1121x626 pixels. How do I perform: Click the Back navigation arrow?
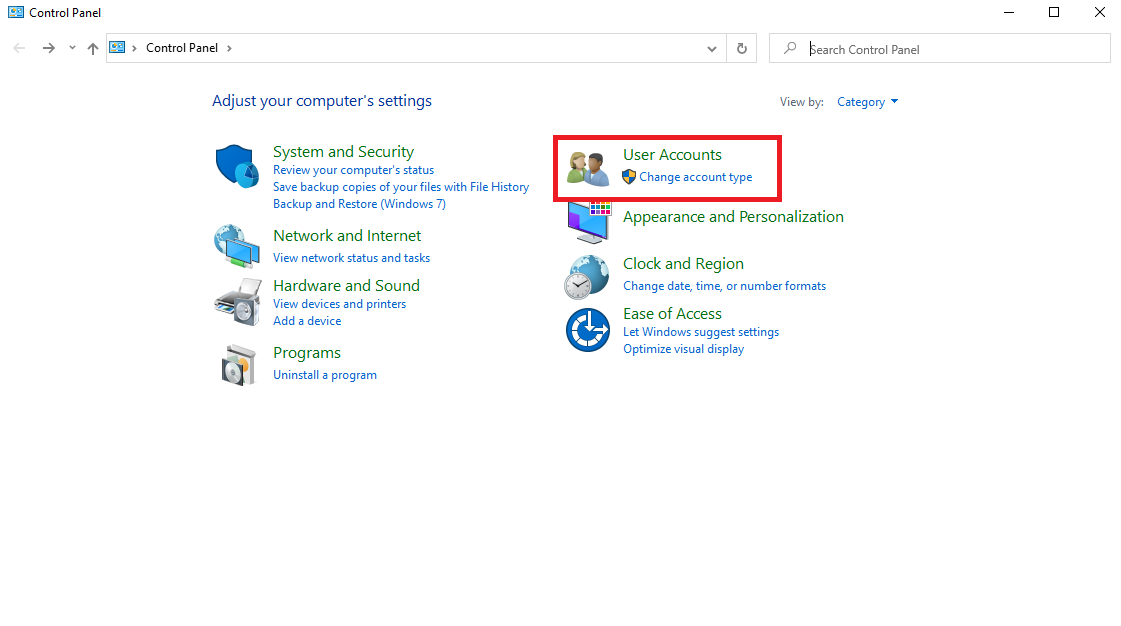(19, 48)
